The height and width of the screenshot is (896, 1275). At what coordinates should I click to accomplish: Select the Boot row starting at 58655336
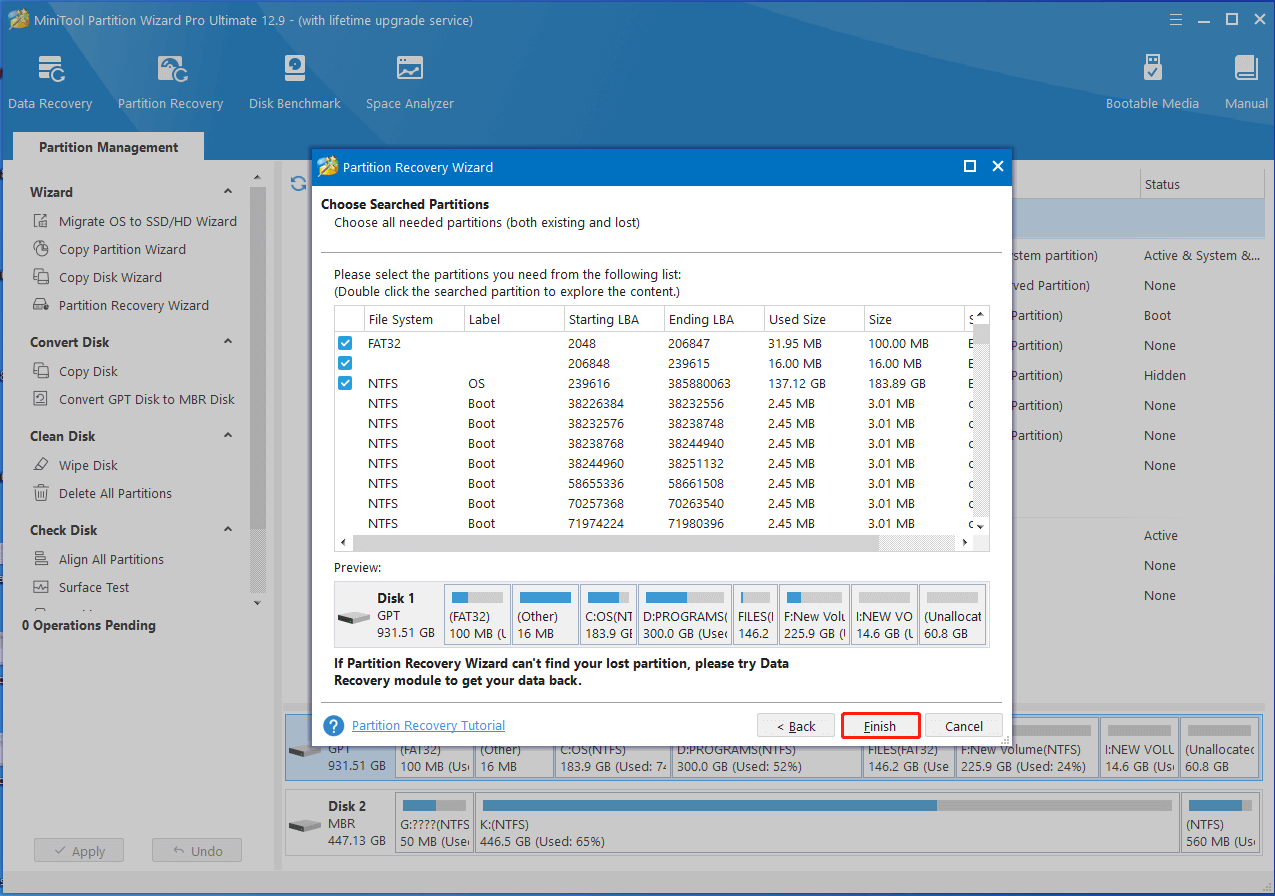(654, 483)
